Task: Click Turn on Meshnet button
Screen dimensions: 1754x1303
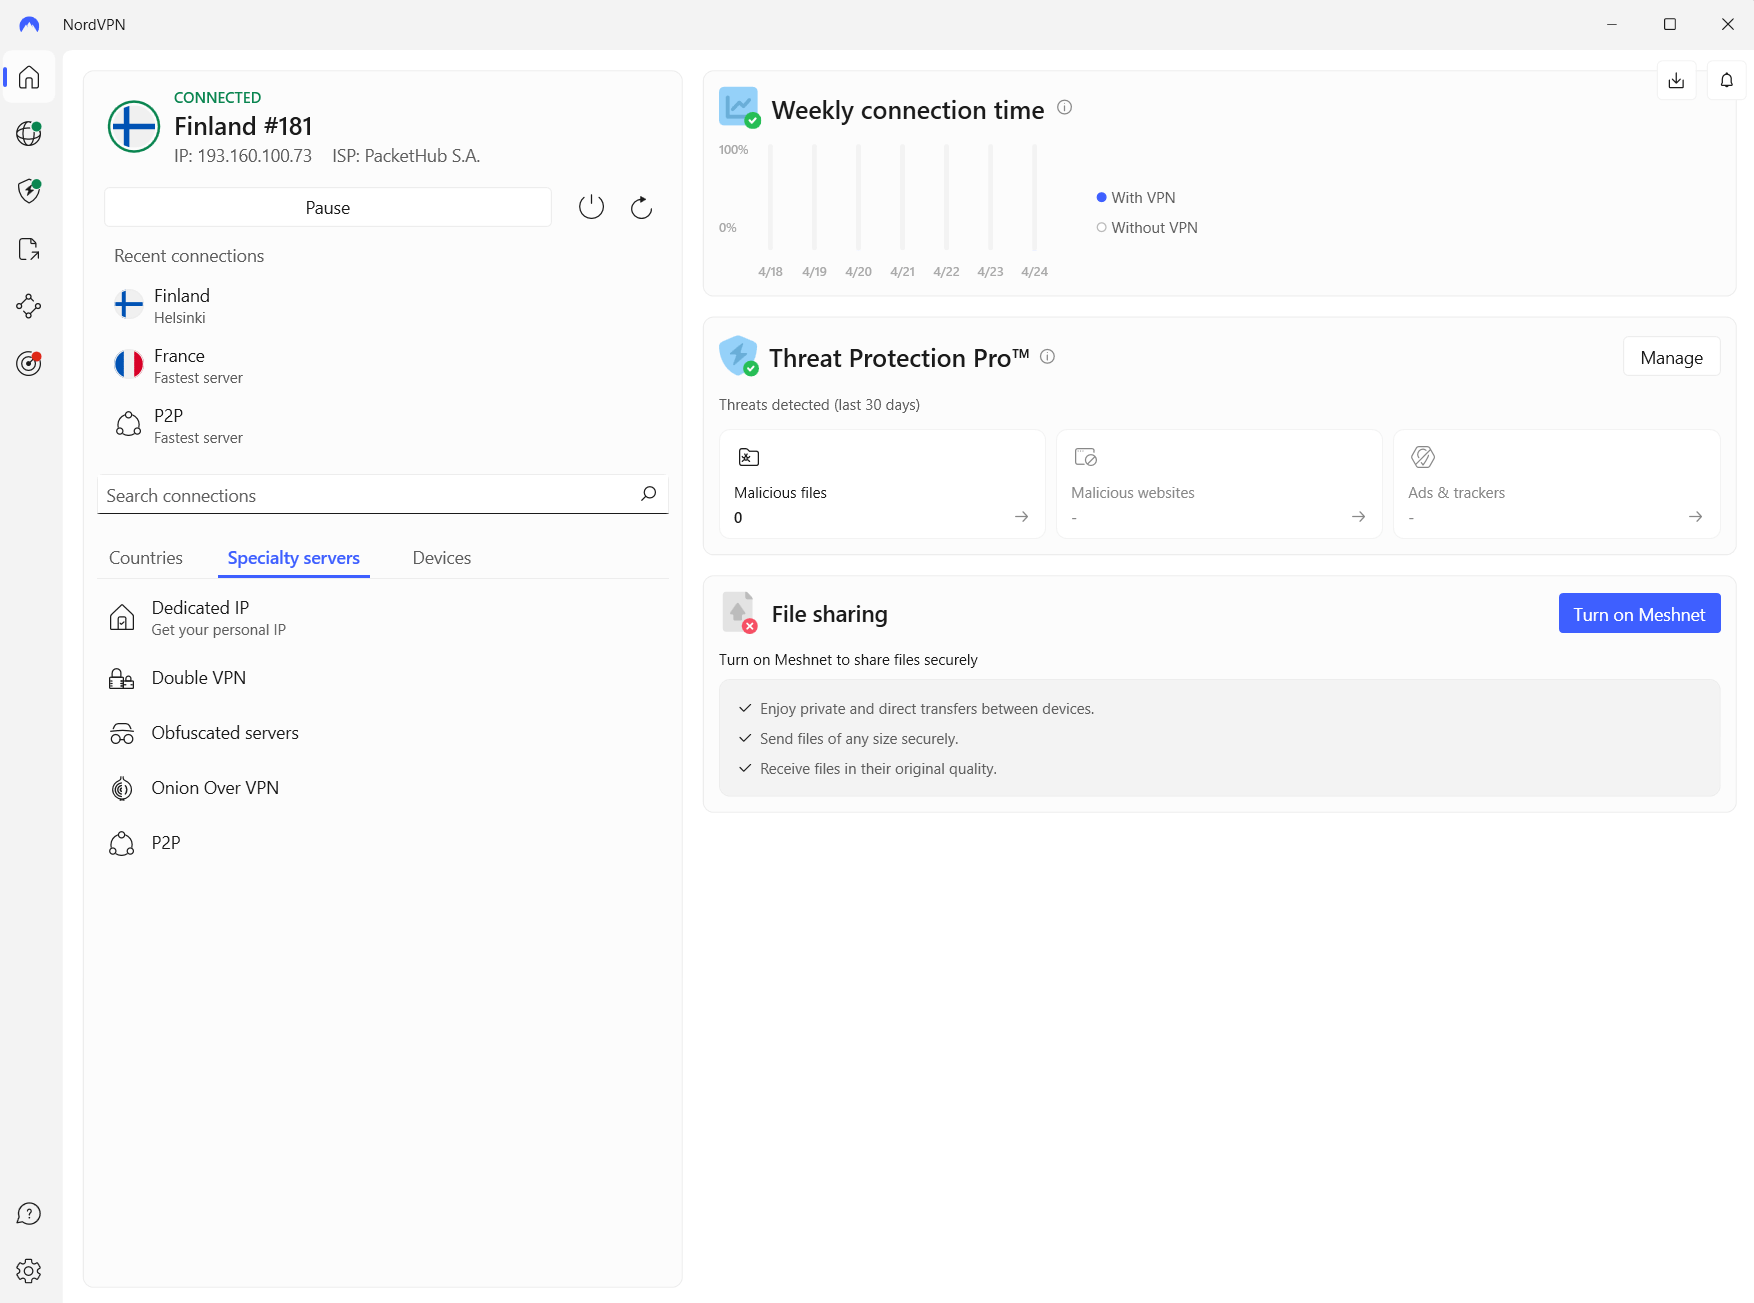Action: click(1640, 614)
